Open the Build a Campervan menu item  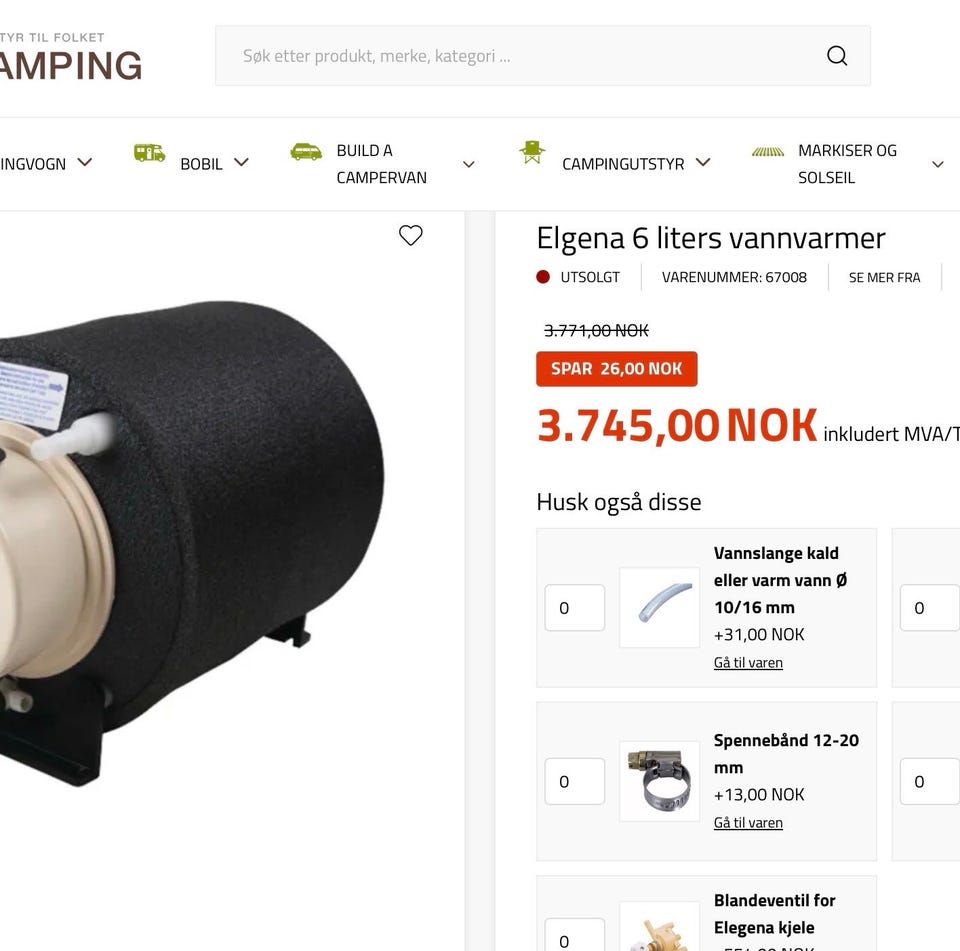click(381, 164)
